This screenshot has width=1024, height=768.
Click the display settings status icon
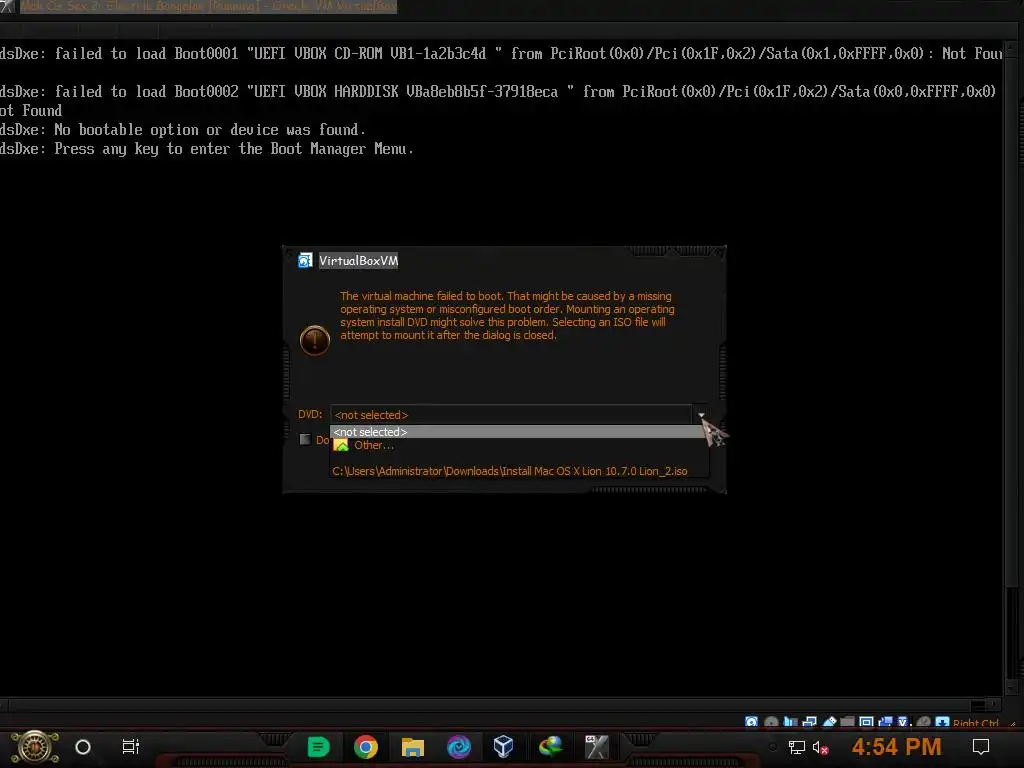867,722
